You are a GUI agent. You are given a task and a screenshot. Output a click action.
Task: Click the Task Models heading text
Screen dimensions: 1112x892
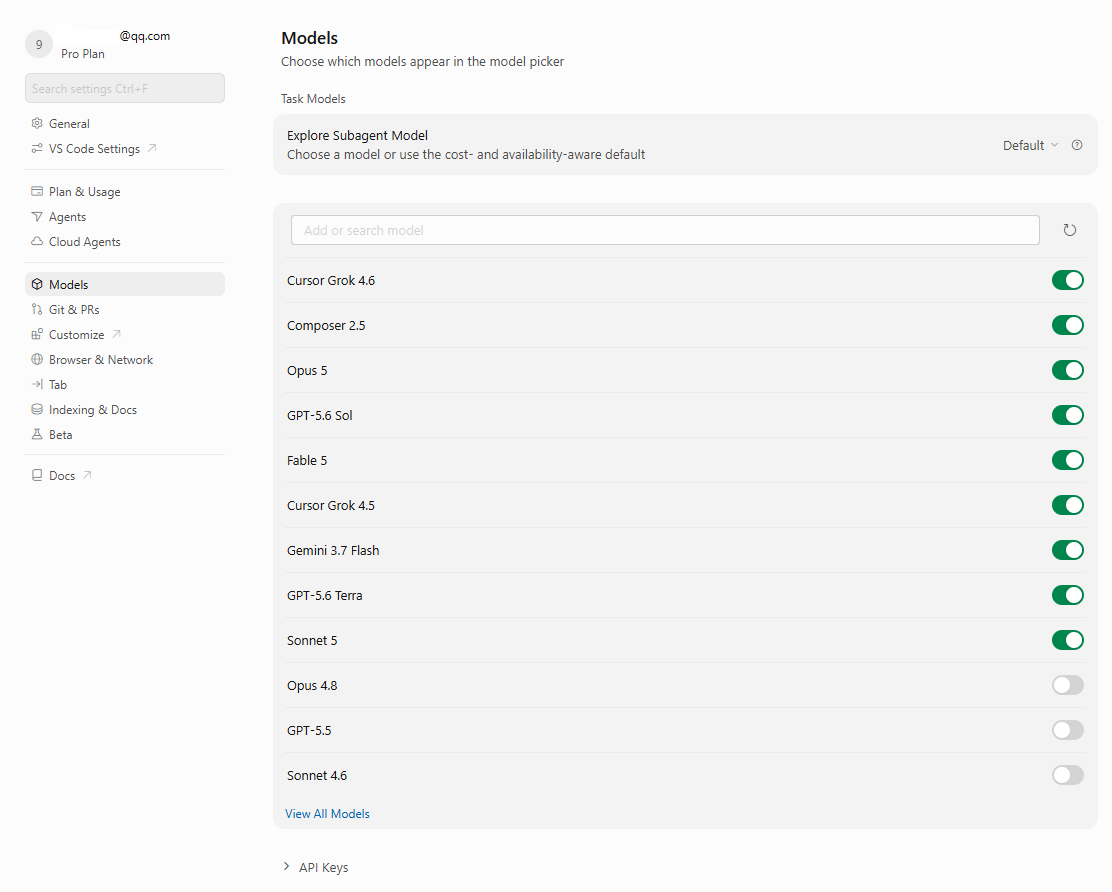click(x=313, y=99)
